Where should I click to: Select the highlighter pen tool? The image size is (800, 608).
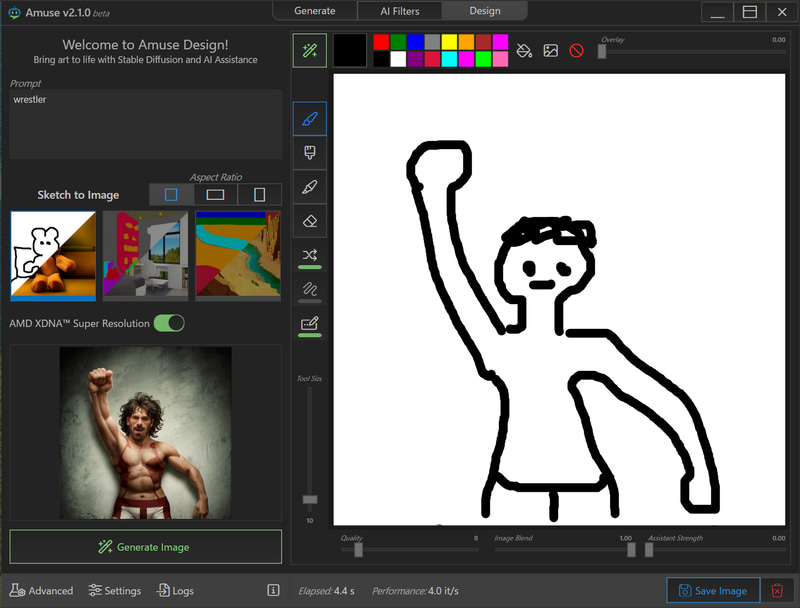310,187
